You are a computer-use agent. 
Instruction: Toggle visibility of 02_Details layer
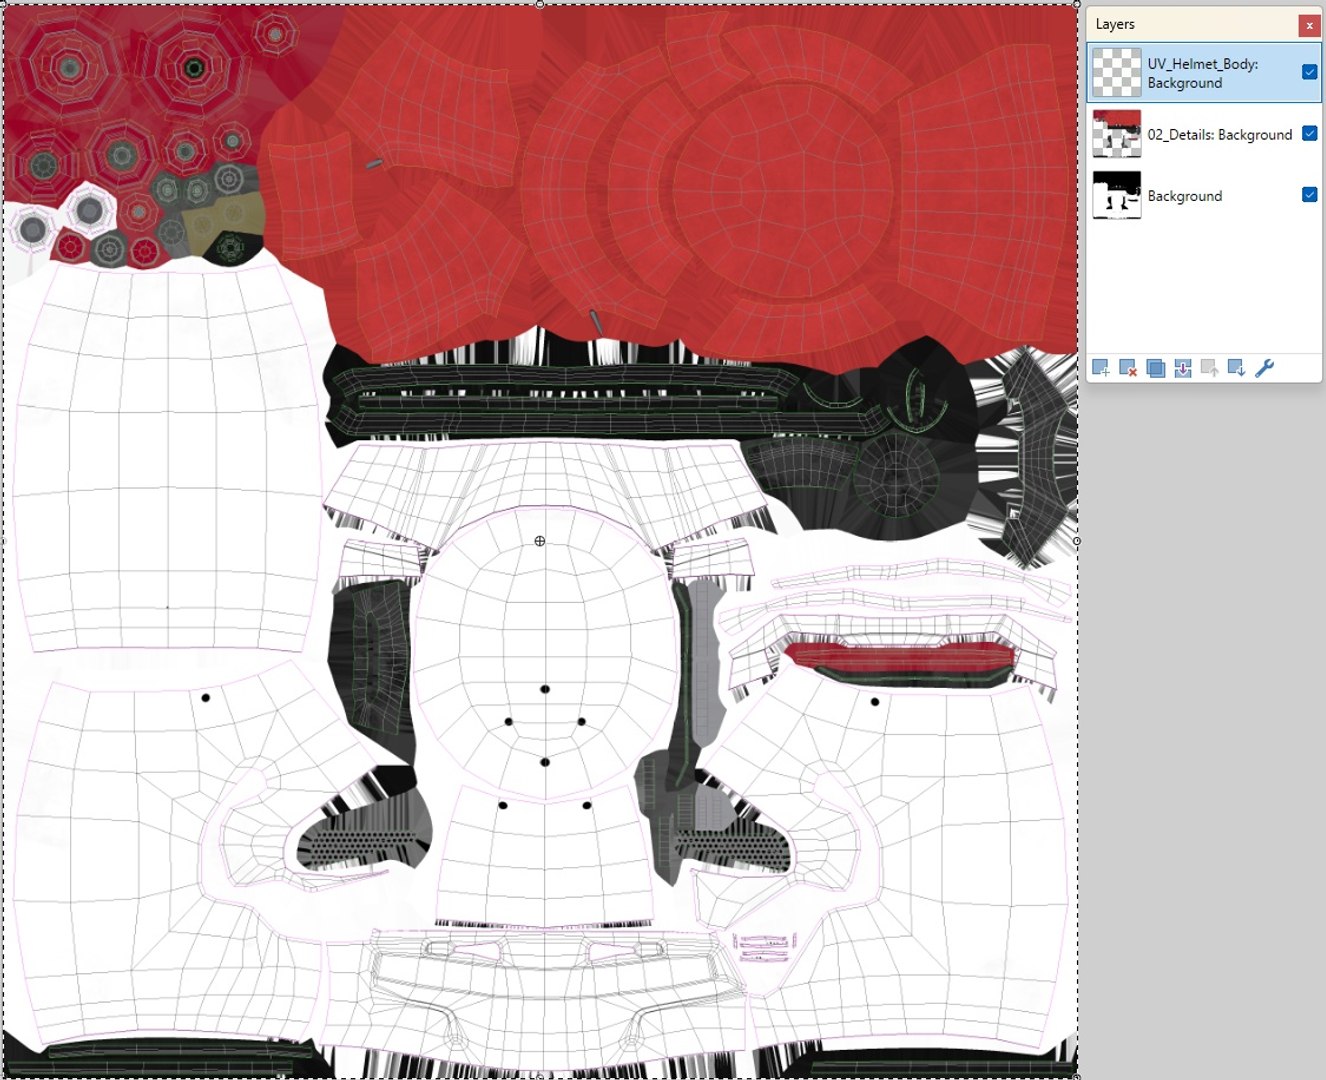tap(1309, 134)
